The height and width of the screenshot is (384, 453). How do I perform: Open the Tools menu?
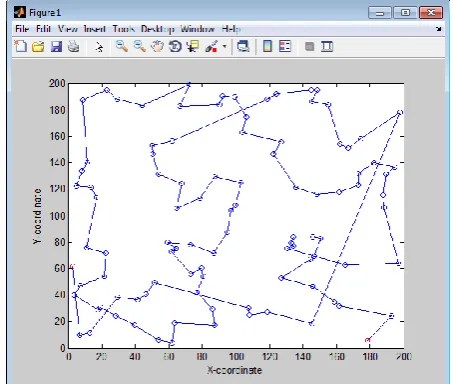click(x=124, y=29)
